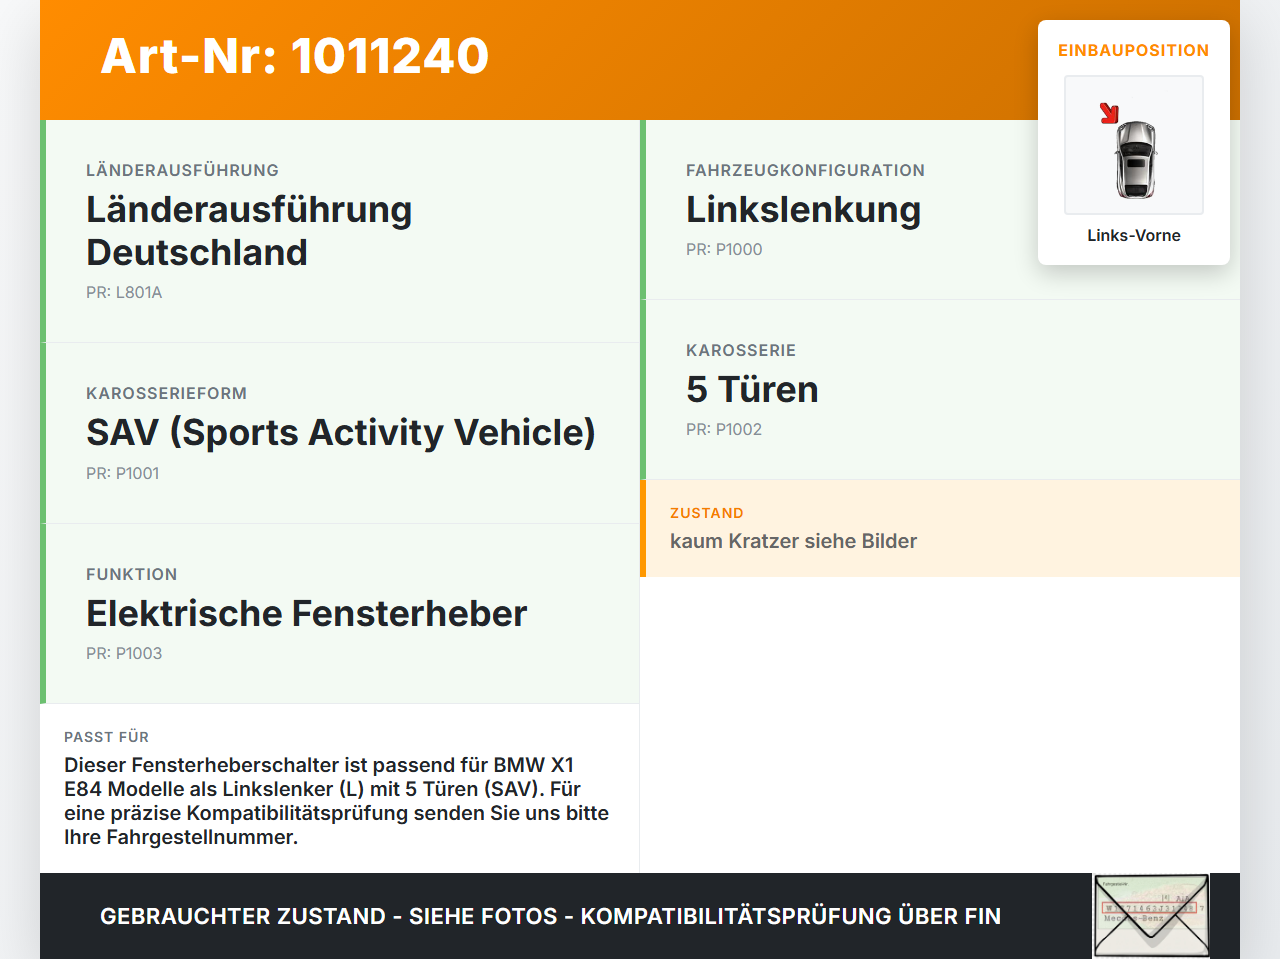Click the ZUSTAND warning section marker
The image size is (1280, 959).
click(x=644, y=528)
